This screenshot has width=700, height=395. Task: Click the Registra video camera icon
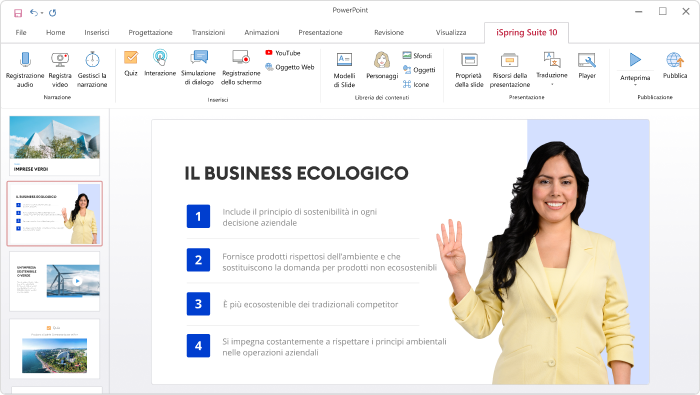coord(60,59)
